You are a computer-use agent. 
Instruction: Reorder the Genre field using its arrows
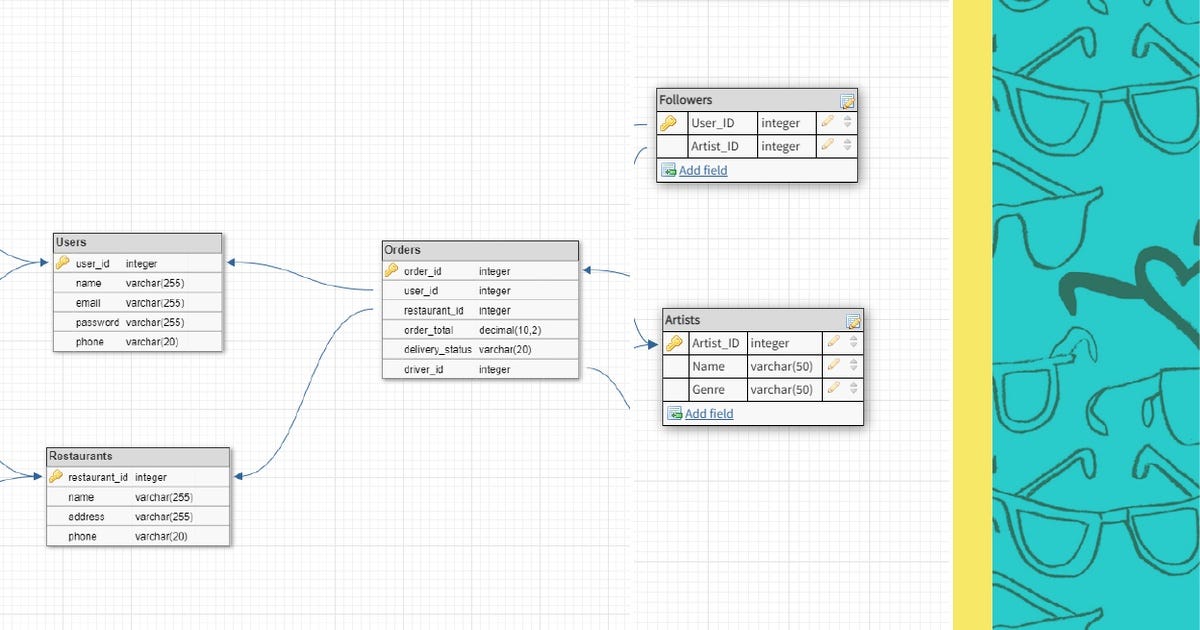point(854,389)
